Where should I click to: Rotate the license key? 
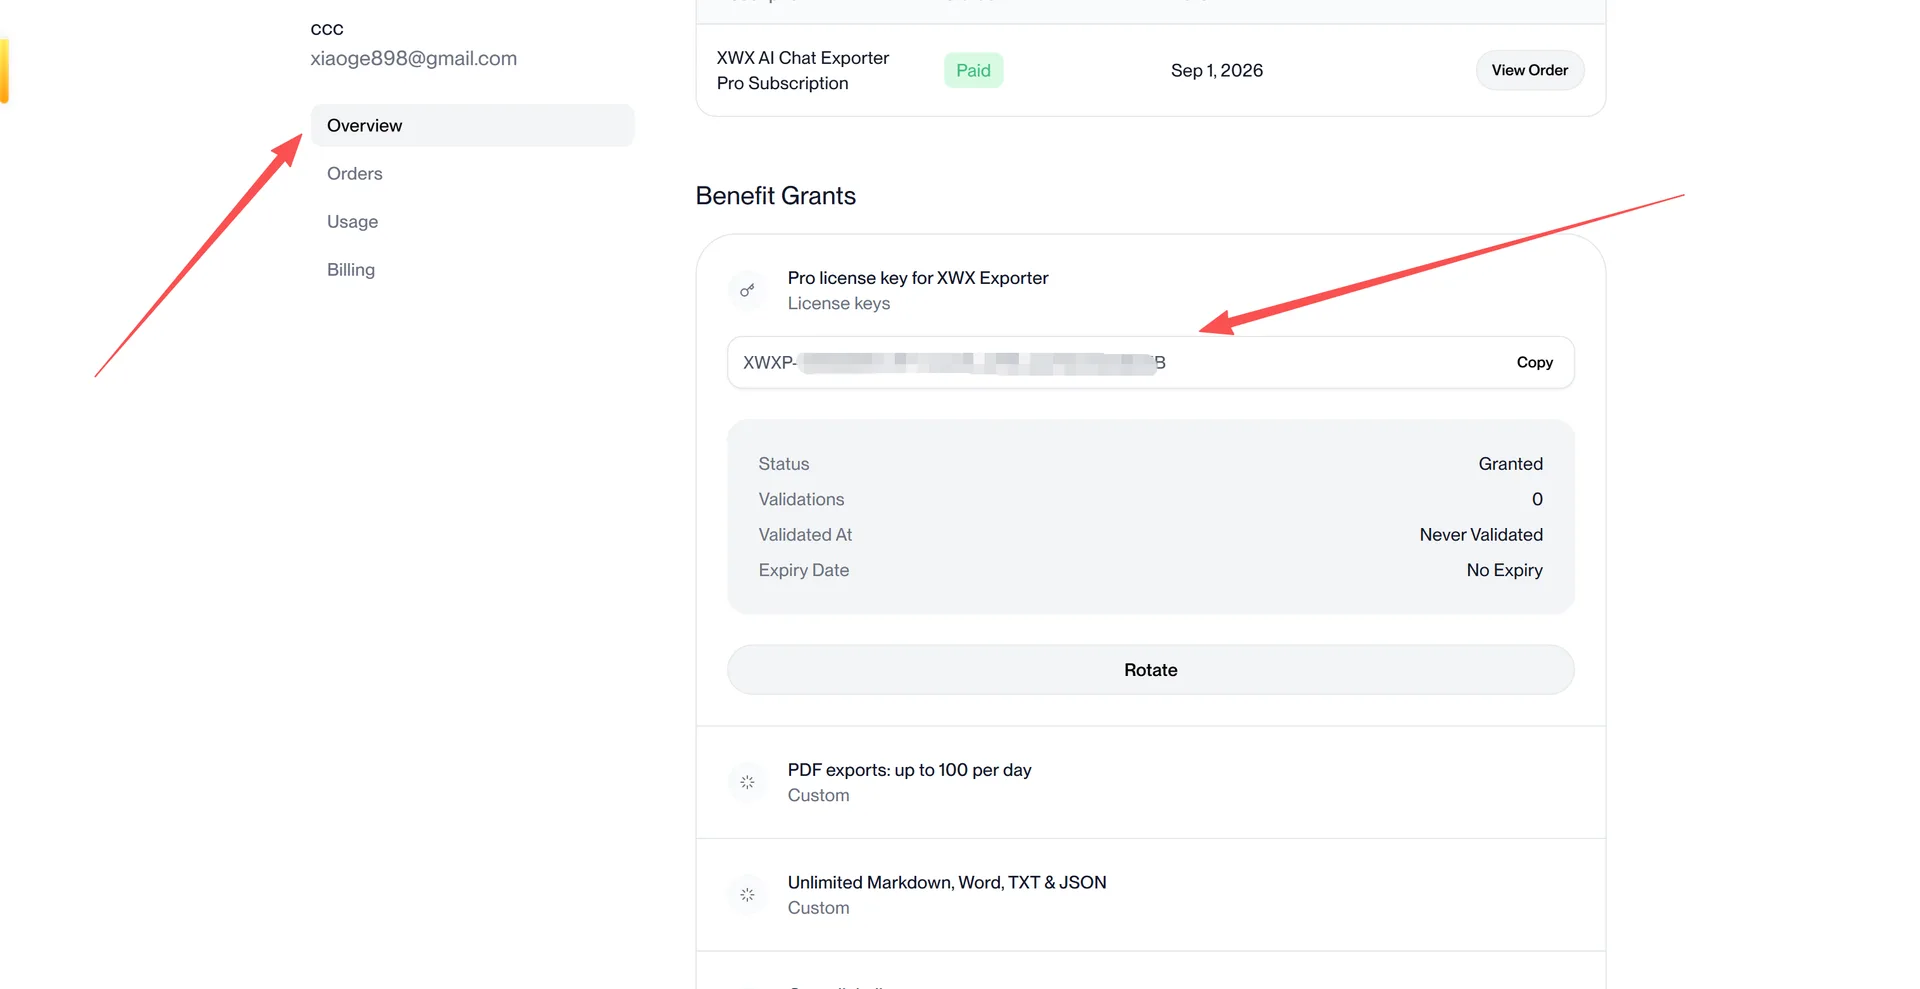(x=1150, y=670)
